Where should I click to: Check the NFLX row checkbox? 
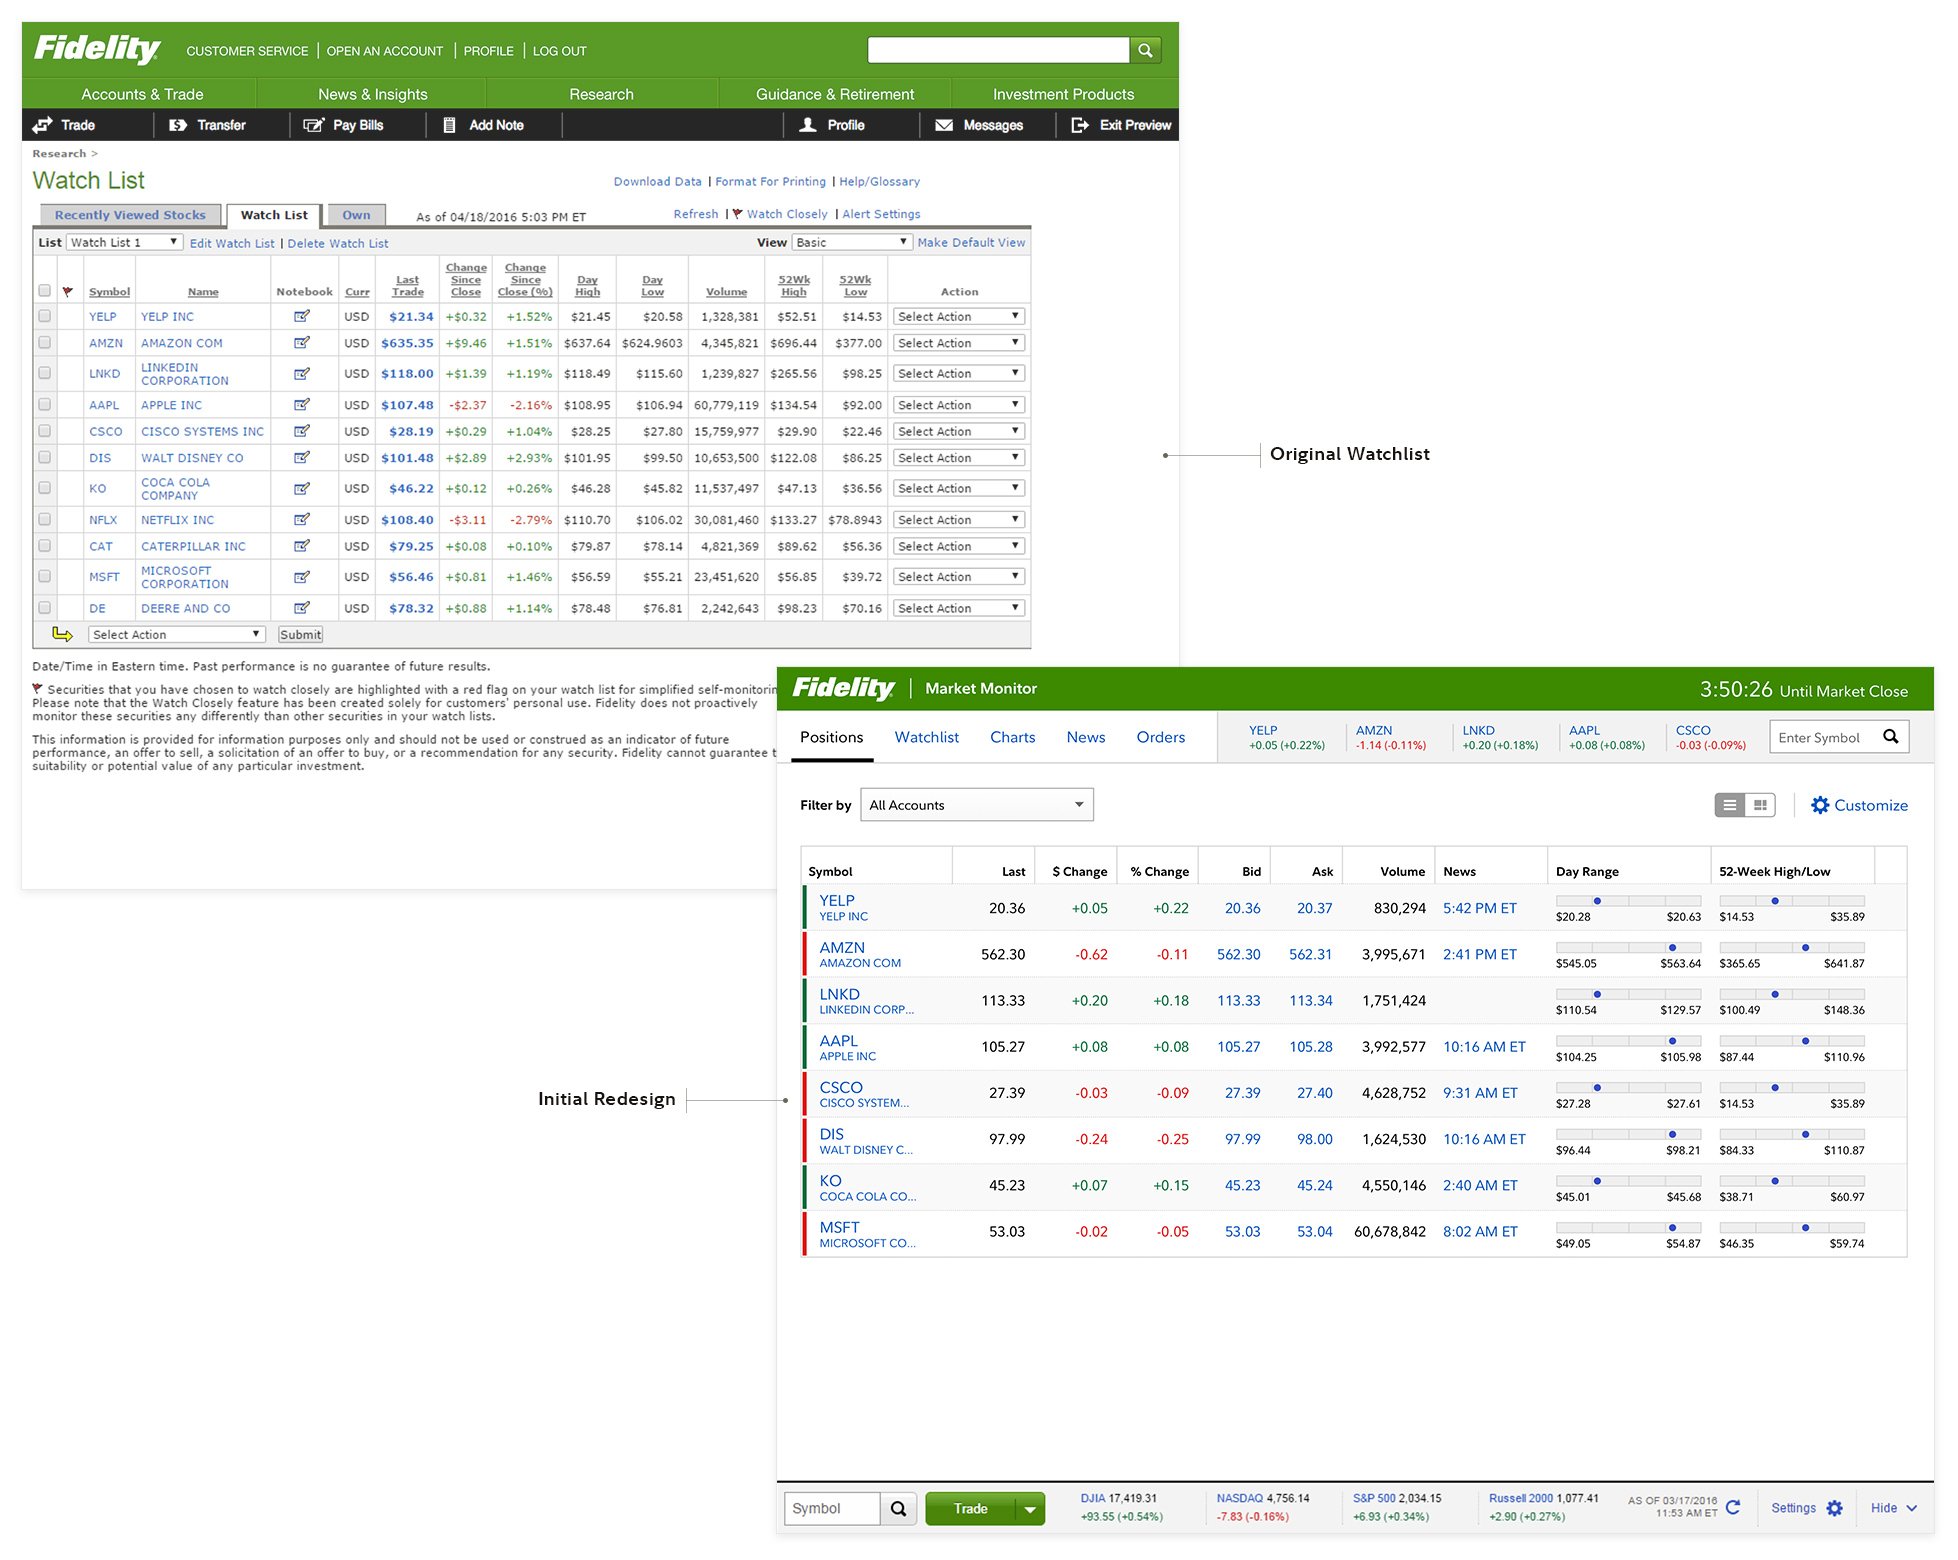44,520
